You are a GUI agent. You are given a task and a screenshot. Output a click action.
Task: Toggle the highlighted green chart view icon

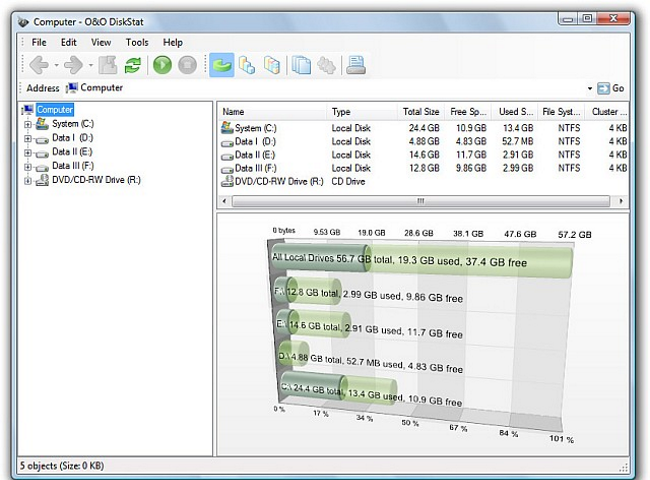click(x=222, y=65)
